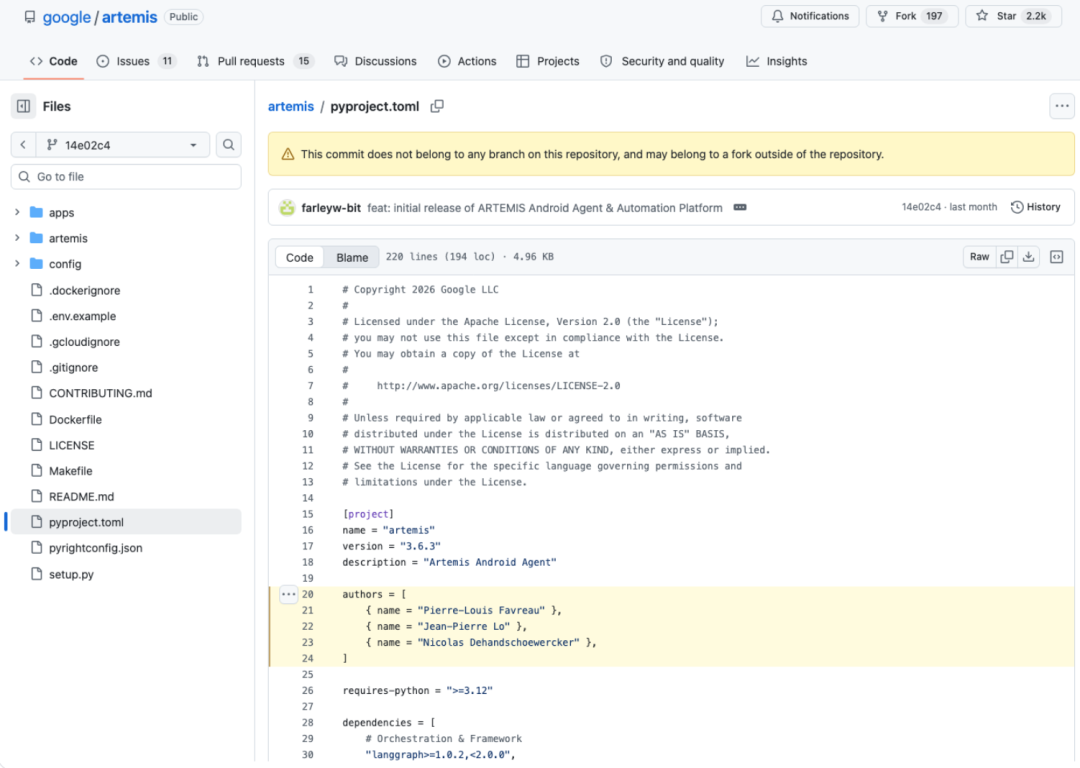Switch to the Code view toggle
The image size is (1080, 768).
(300, 257)
